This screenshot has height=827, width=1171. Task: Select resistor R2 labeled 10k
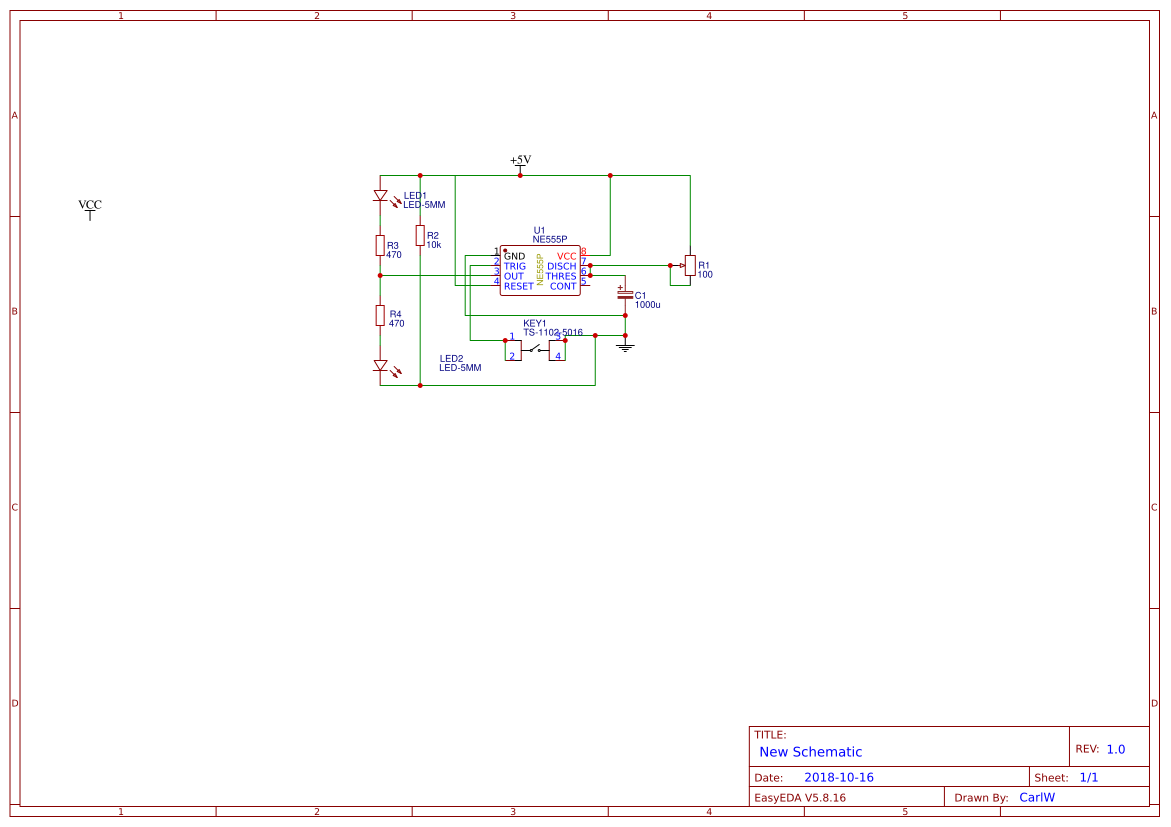[420, 235]
